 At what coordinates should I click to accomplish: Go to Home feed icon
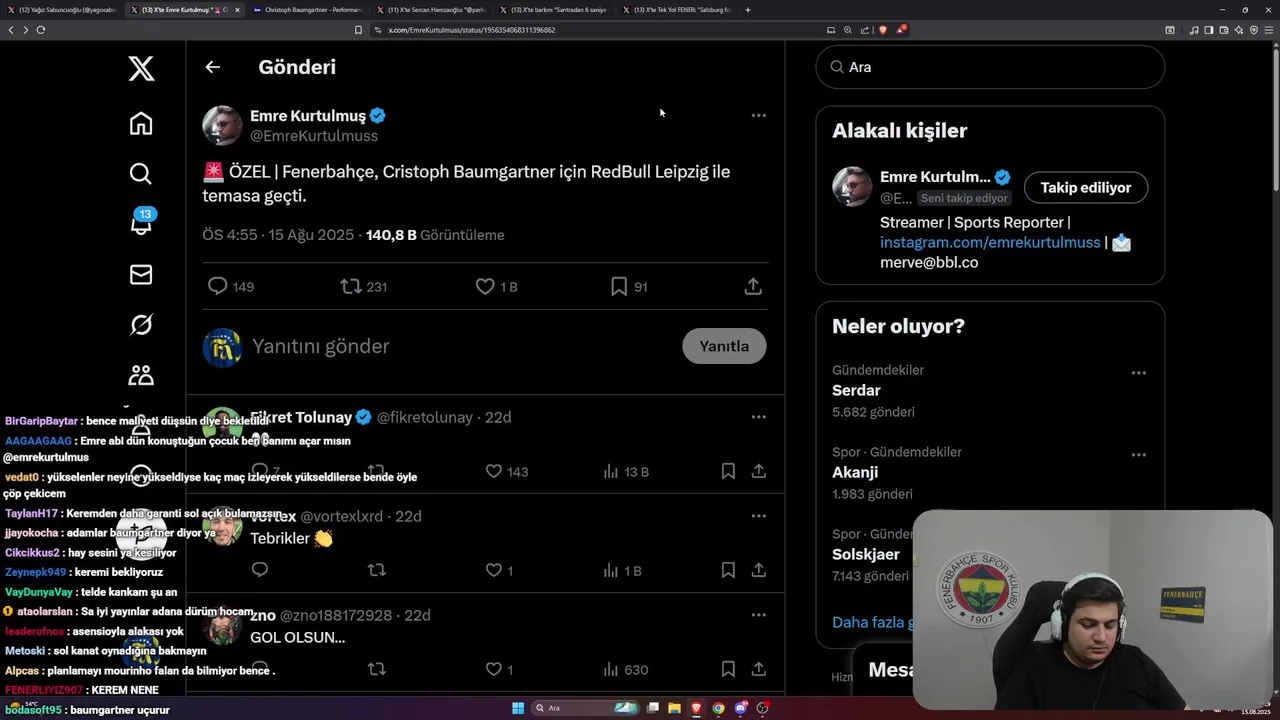141,123
